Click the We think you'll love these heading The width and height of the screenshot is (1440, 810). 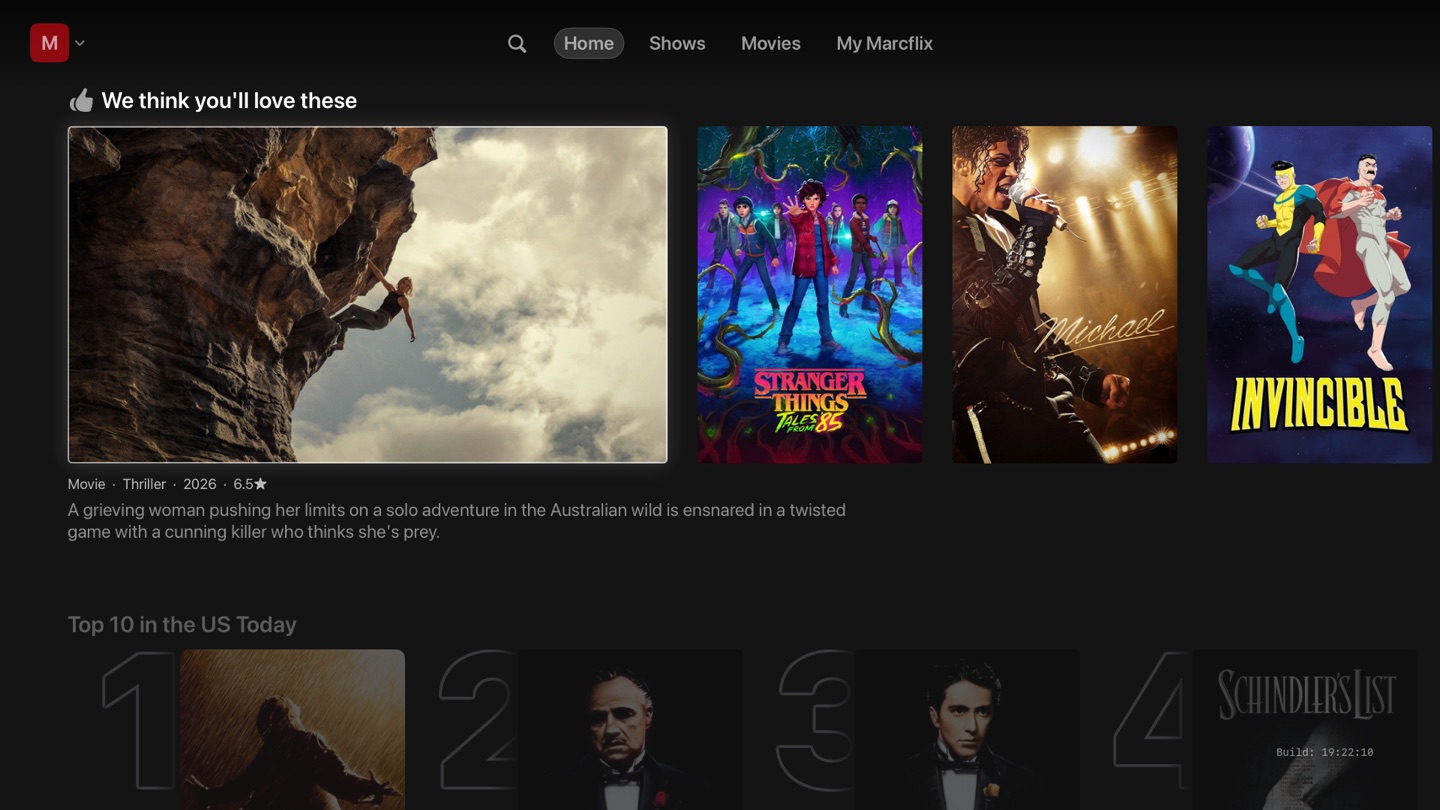(229, 101)
